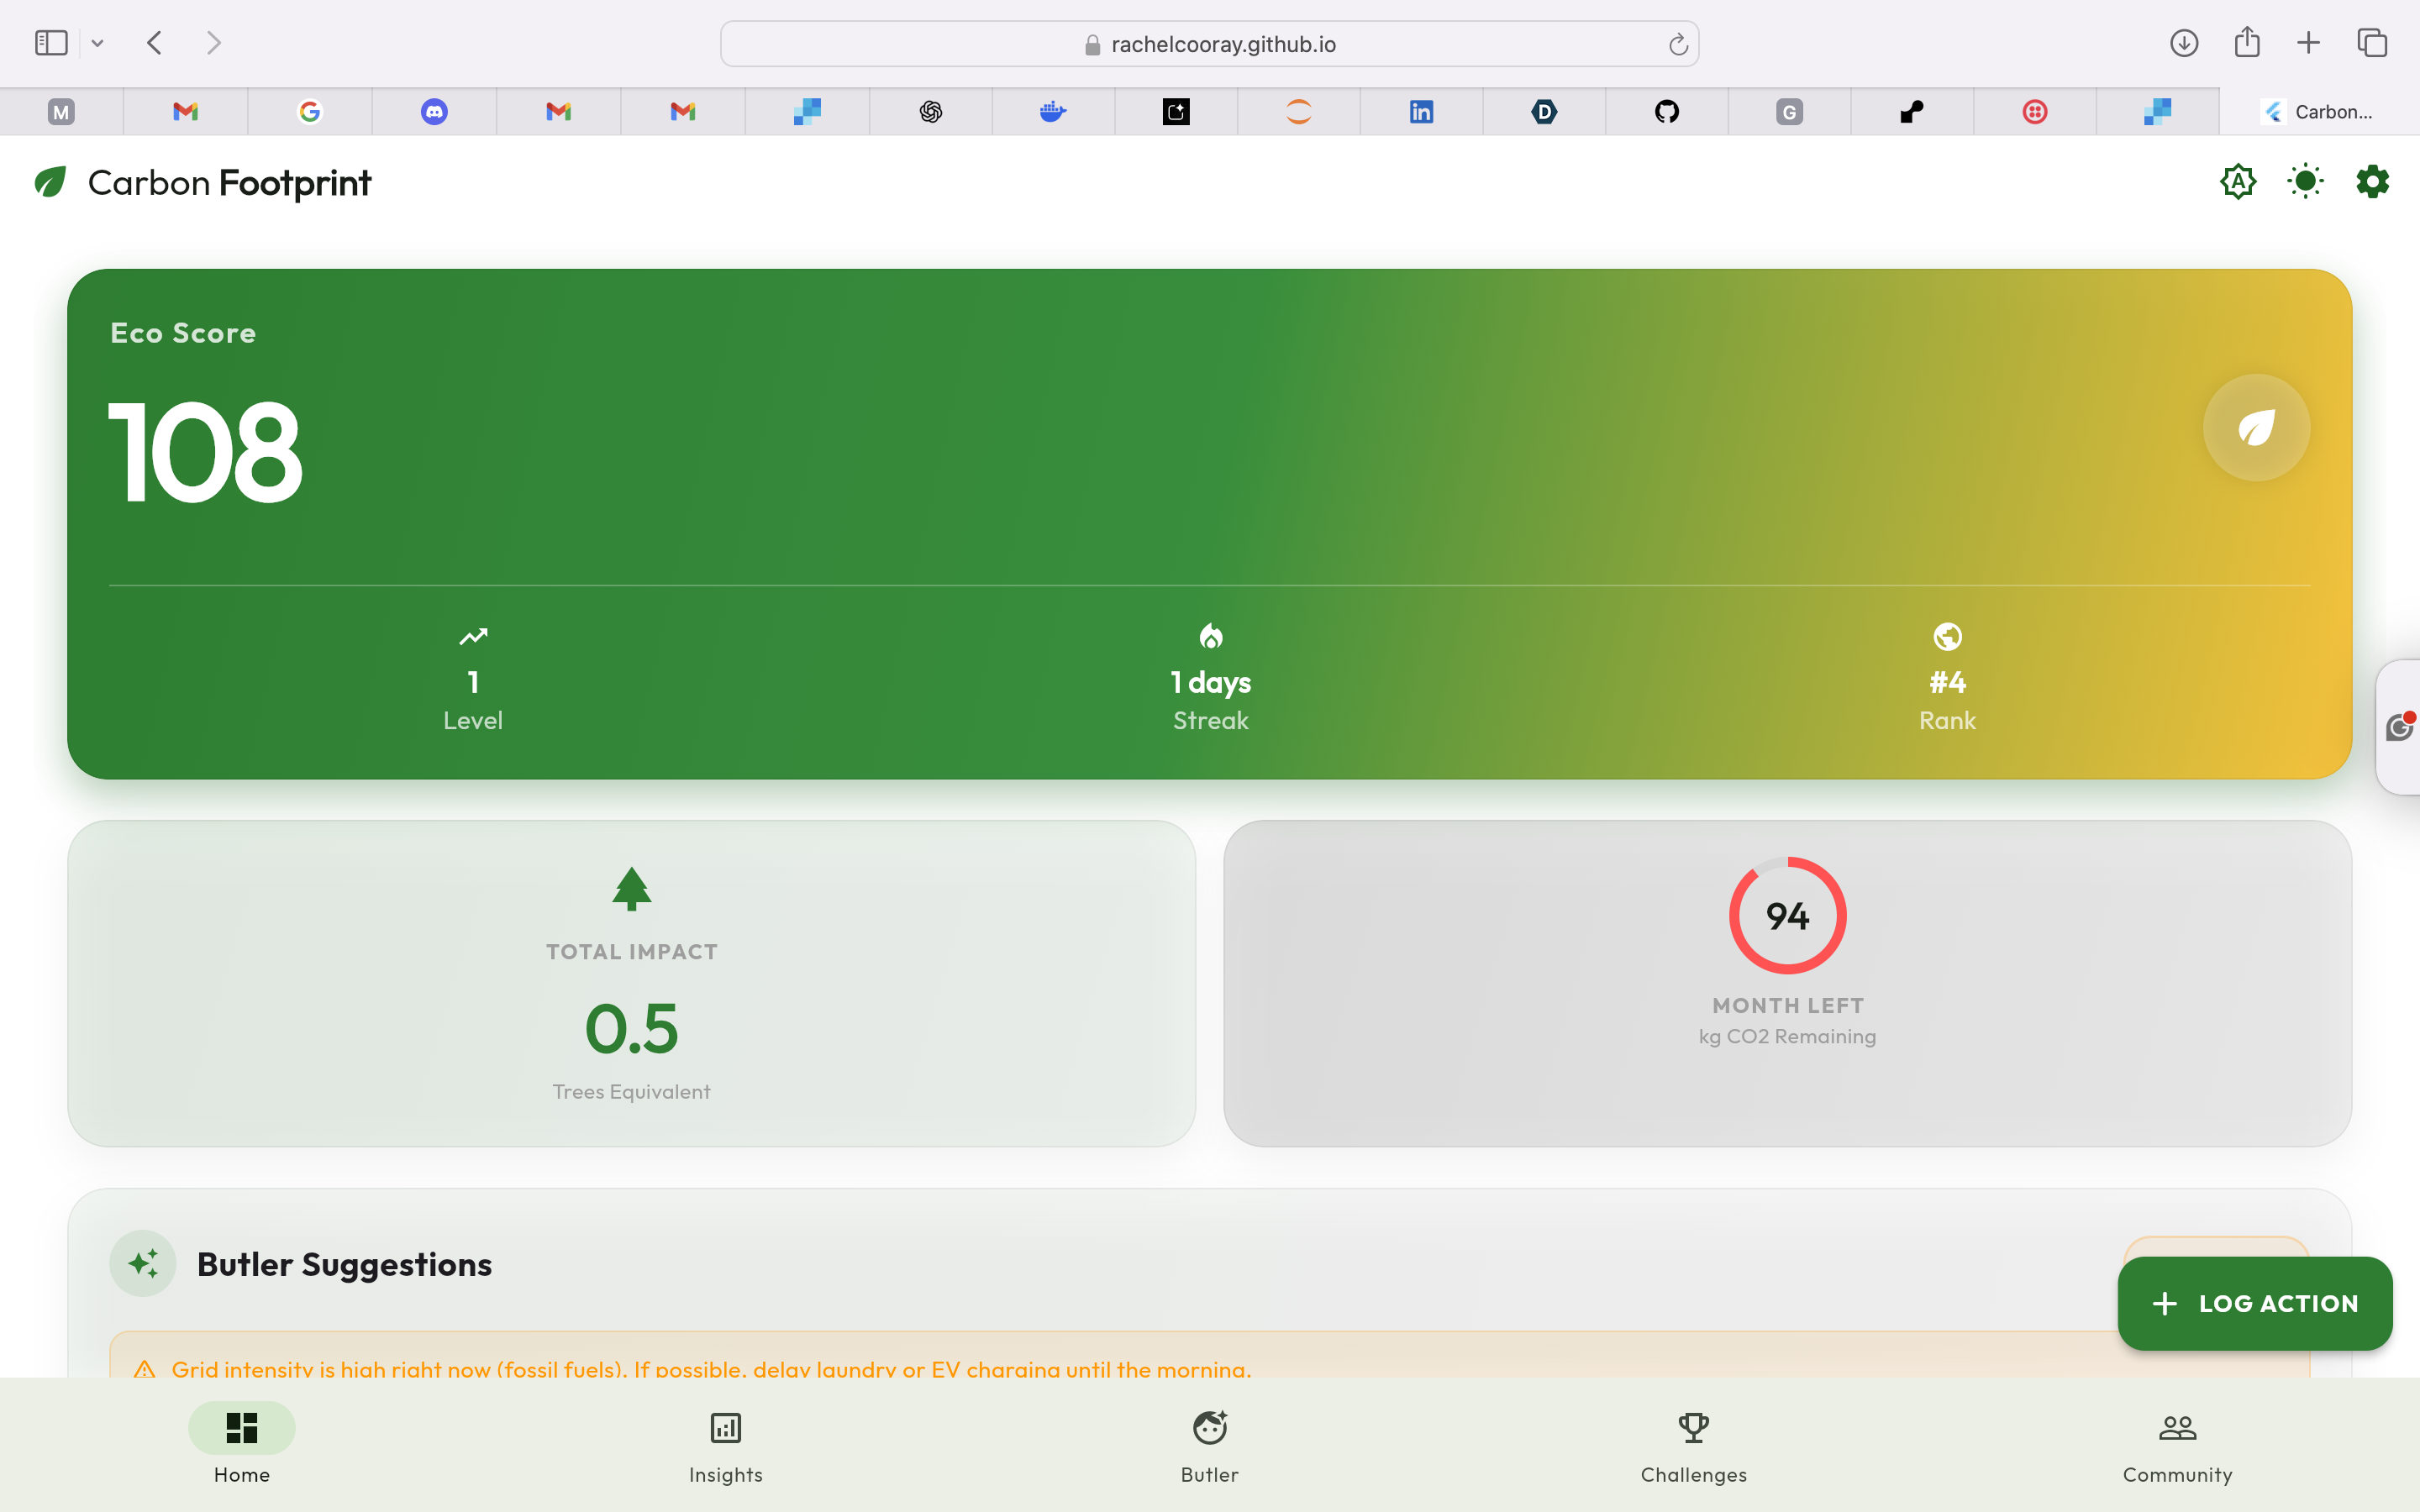Click the Butler Suggestions heading
The height and width of the screenshot is (1512, 2420).
(344, 1264)
